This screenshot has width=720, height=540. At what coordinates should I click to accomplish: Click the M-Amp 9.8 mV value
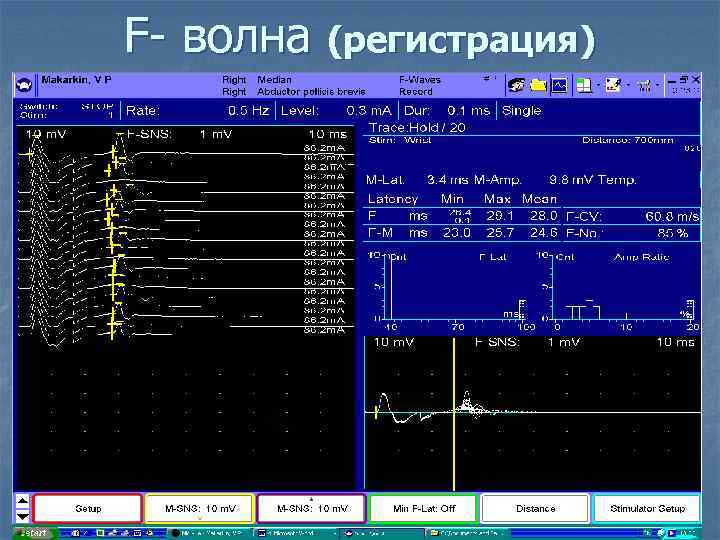(x=569, y=180)
